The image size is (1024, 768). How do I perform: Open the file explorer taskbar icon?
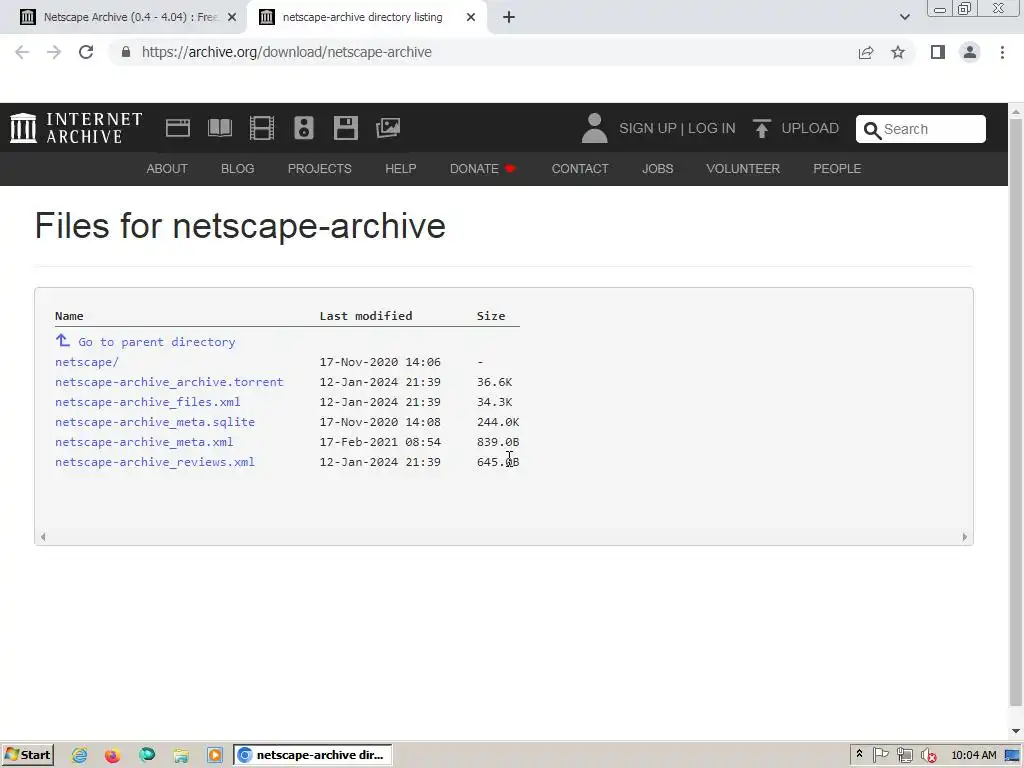click(x=181, y=755)
